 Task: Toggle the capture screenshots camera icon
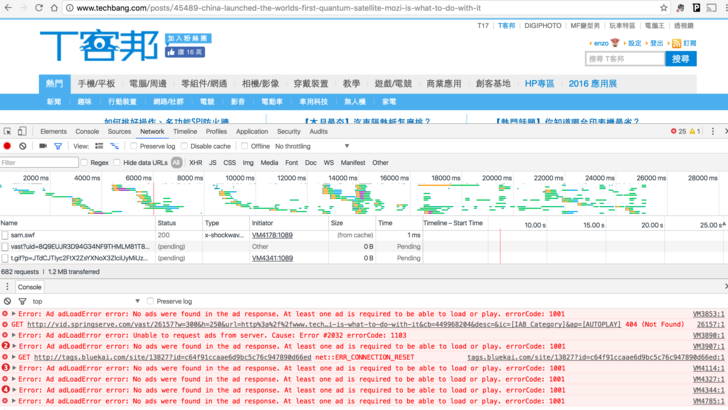(41, 146)
